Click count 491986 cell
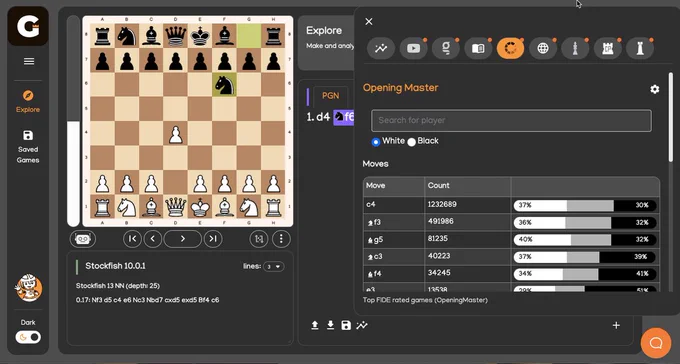Image resolution: width=680 pixels, height=364 pixels. 468,222
